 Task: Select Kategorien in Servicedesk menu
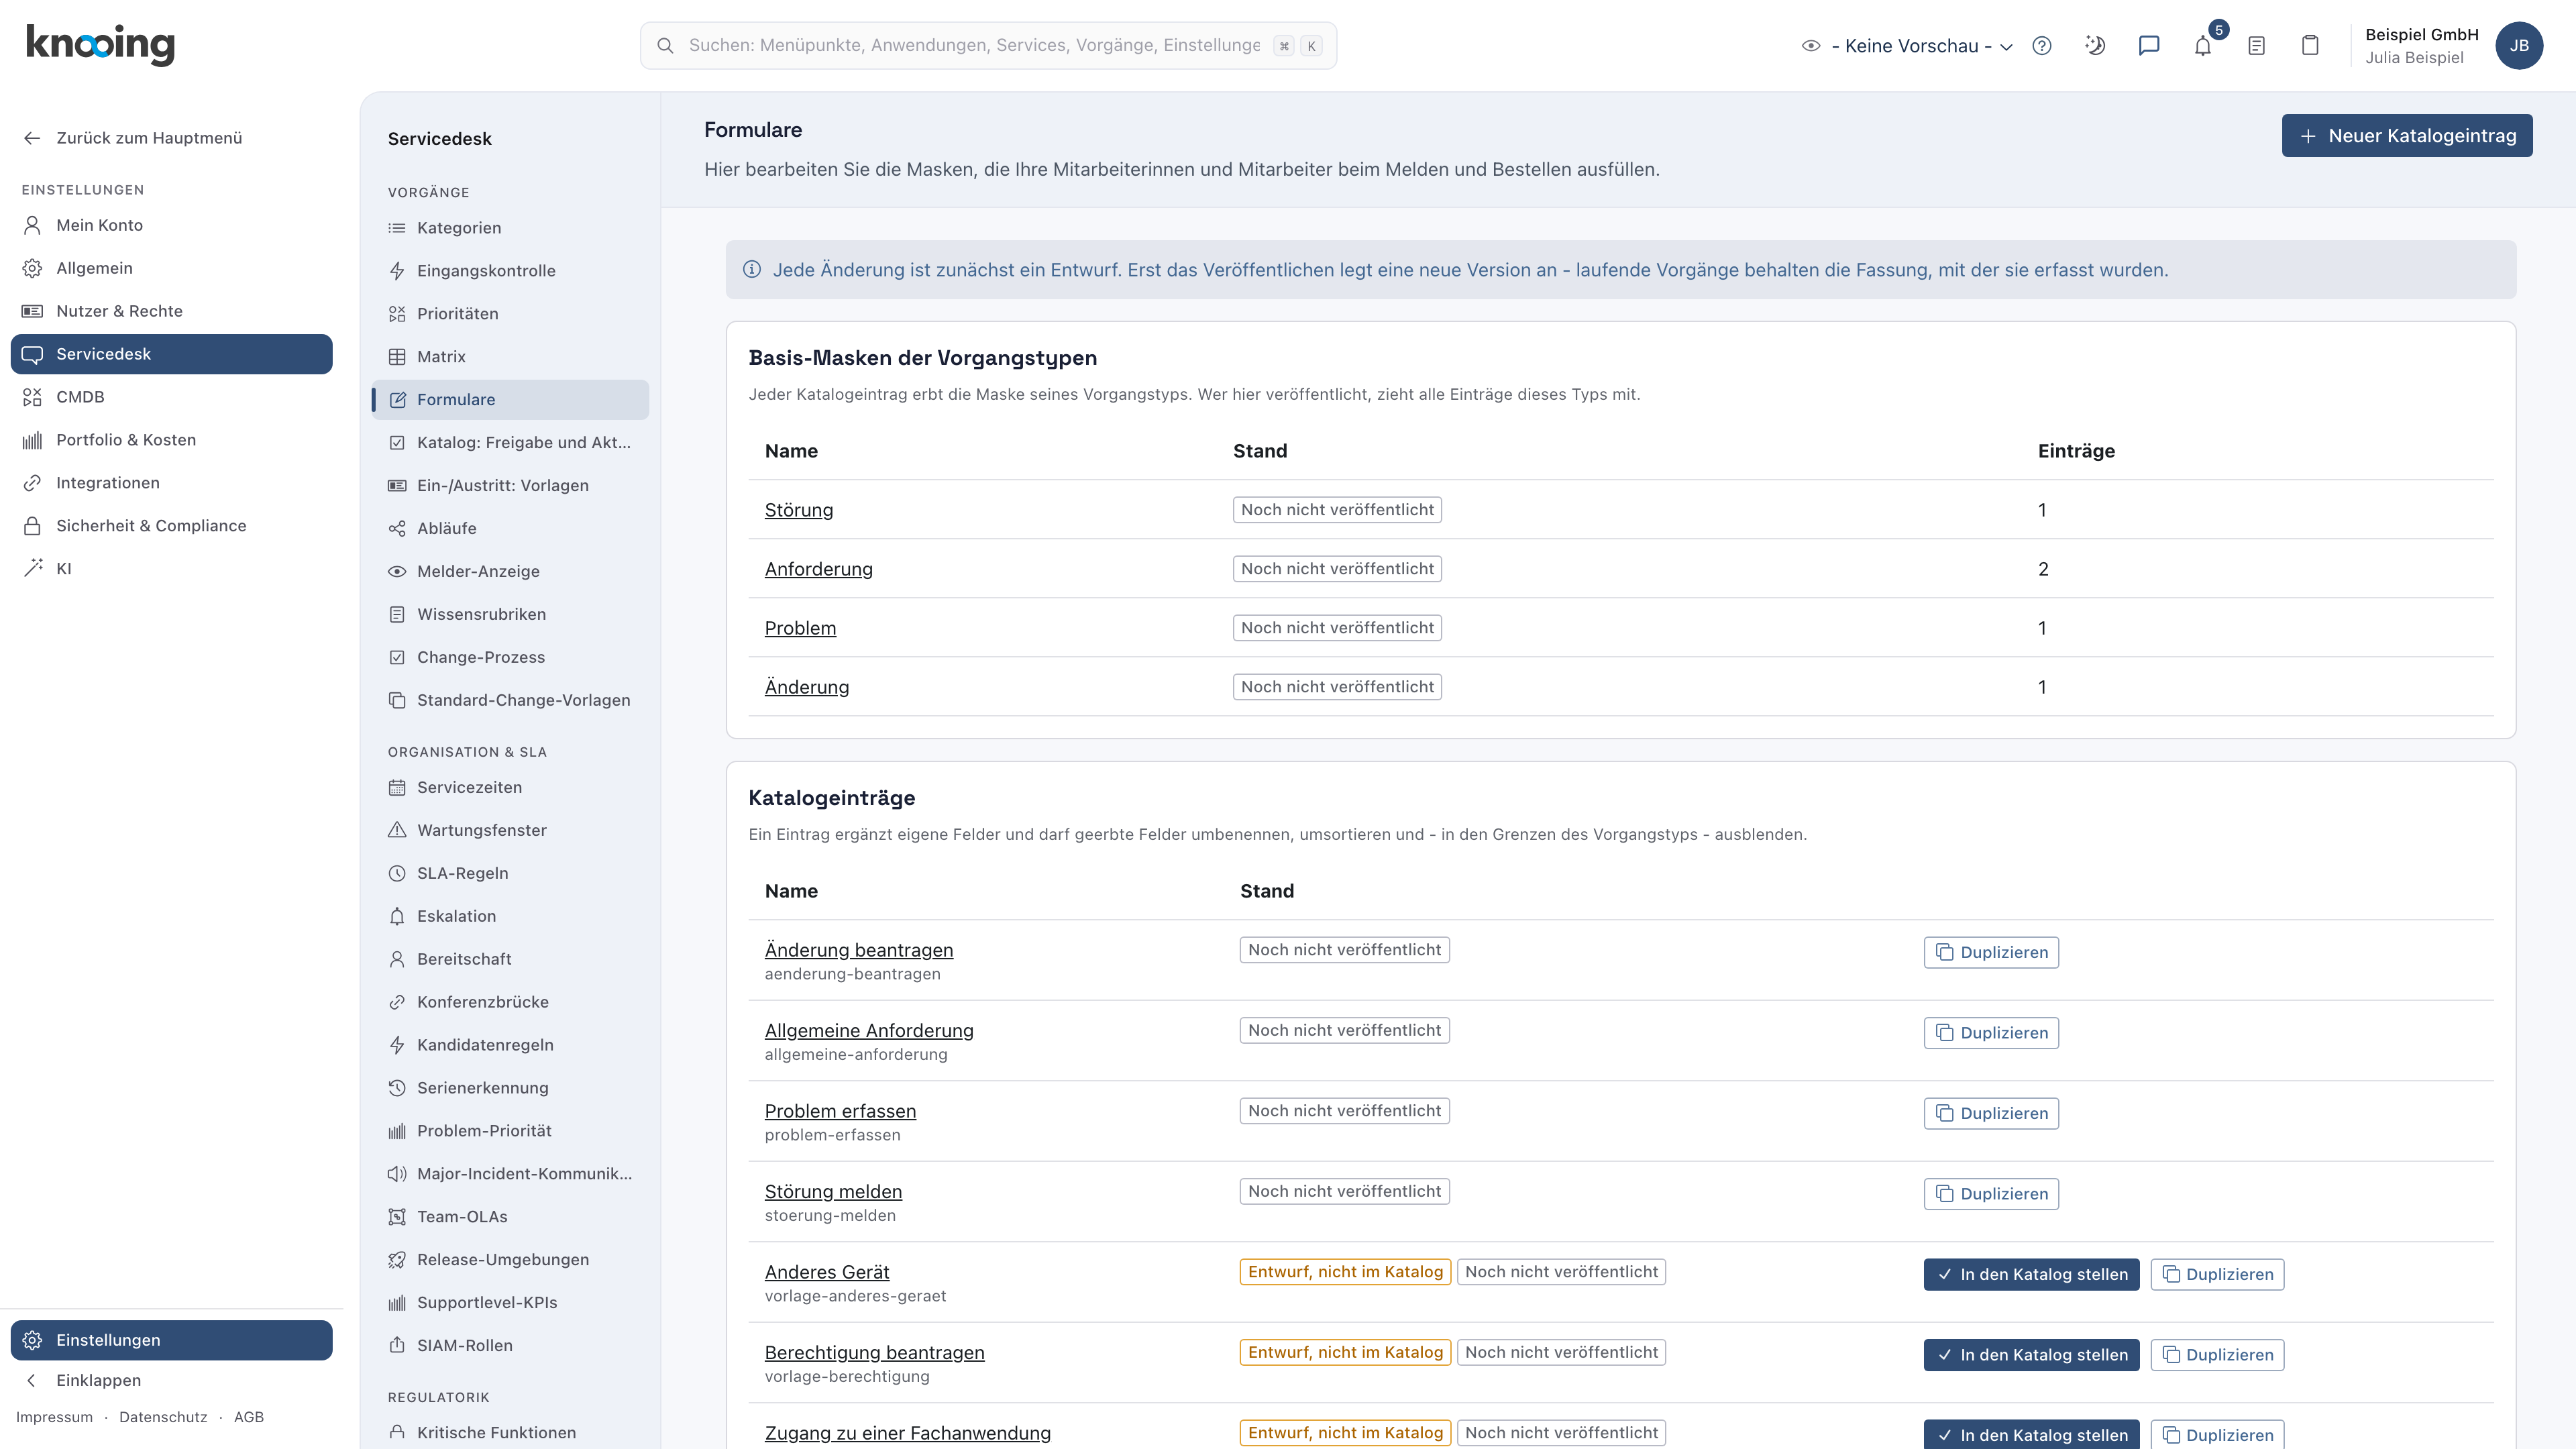[510, 228]
